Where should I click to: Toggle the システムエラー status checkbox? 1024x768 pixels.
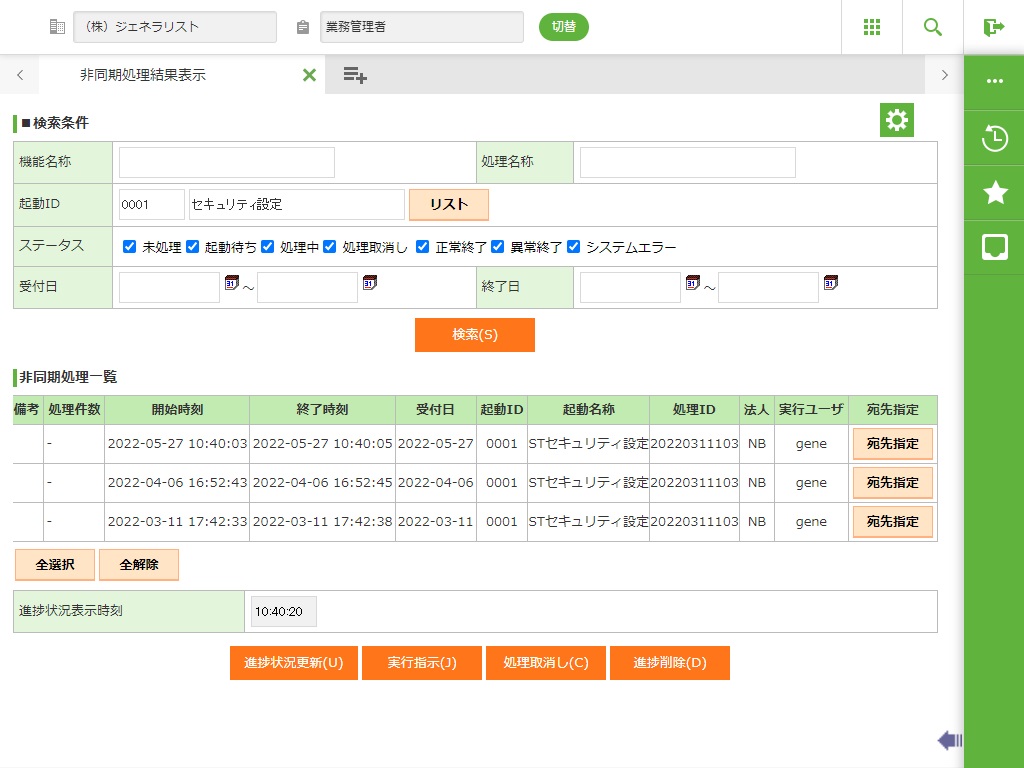coord(573,247)
